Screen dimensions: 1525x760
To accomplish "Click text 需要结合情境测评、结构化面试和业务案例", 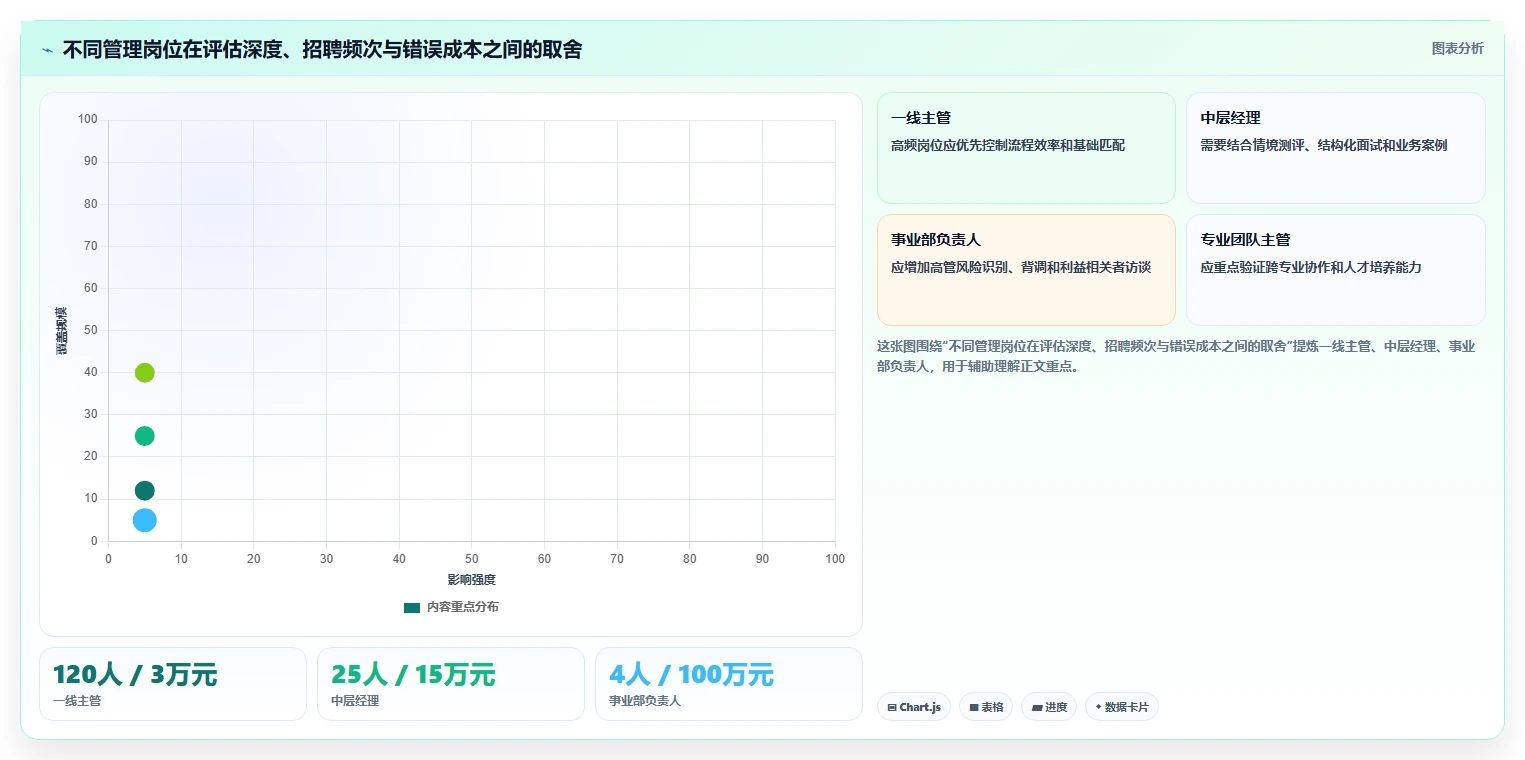I will pyautogui.click(x=1324, y=146).
